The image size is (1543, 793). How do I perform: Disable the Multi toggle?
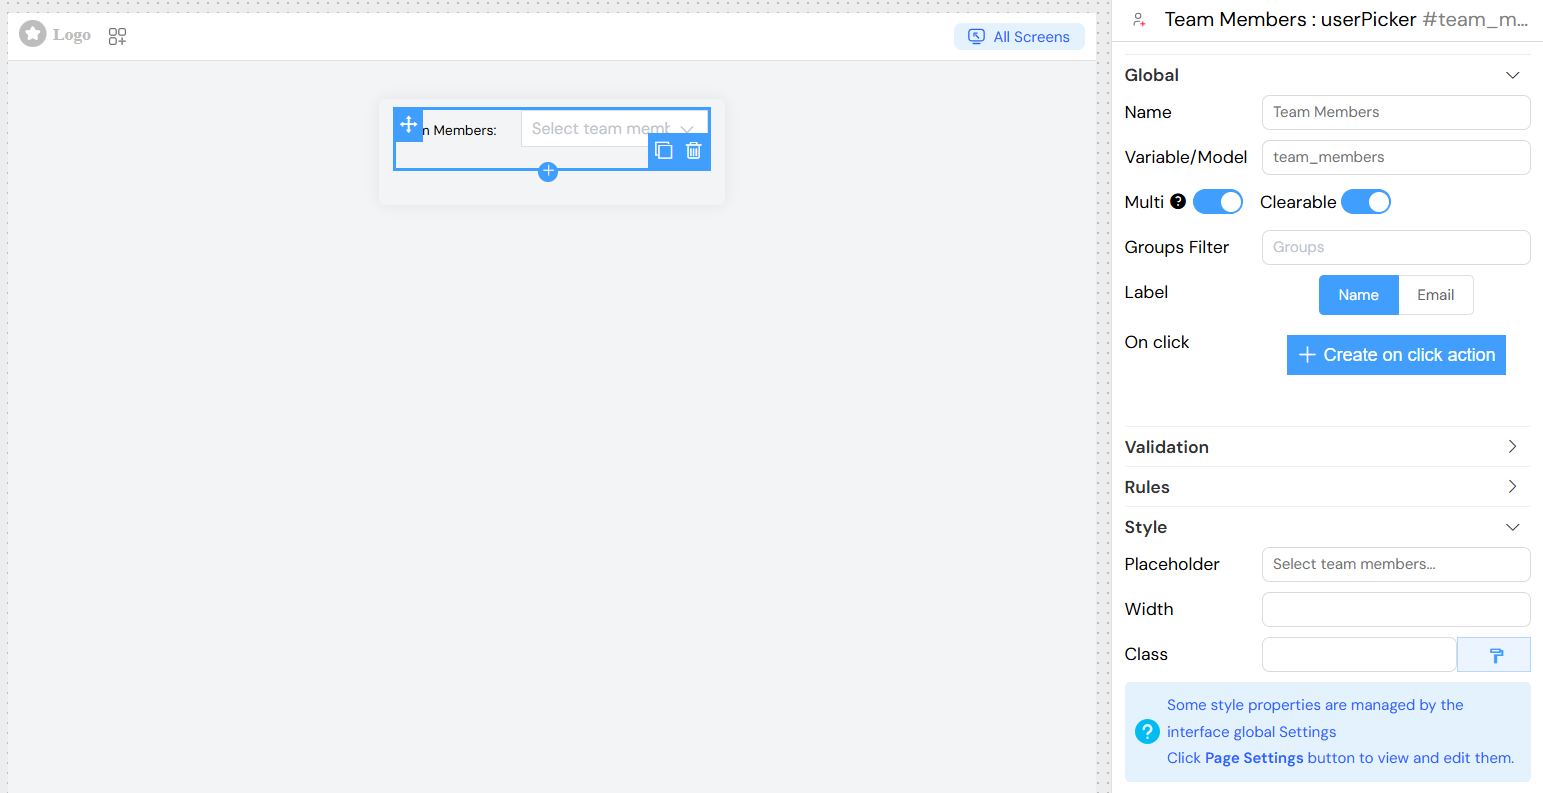(1217, 201)
